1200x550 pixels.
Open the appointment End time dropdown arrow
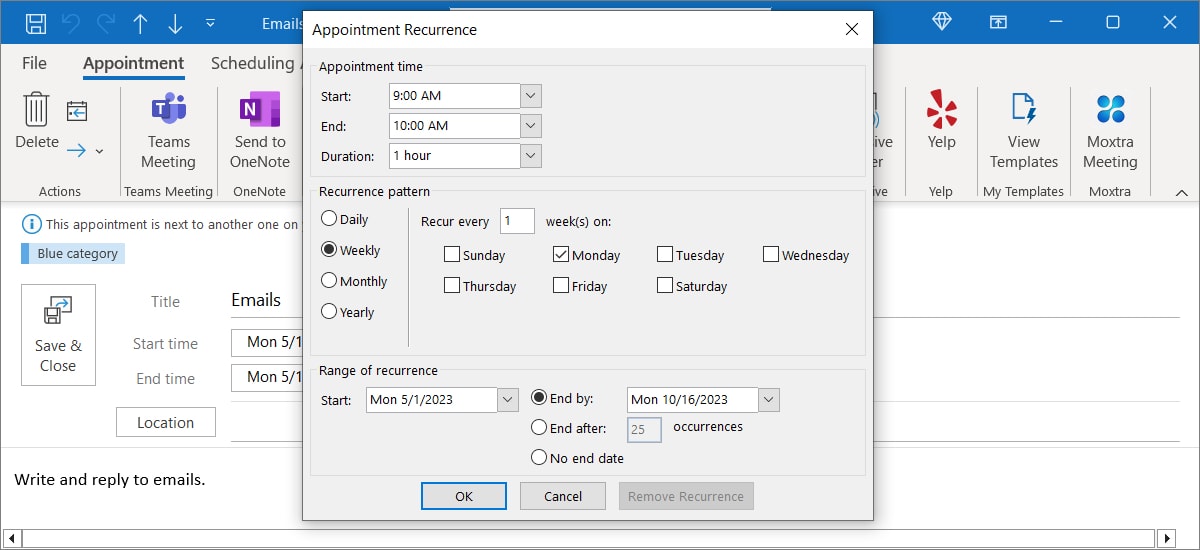pos(531,126)
